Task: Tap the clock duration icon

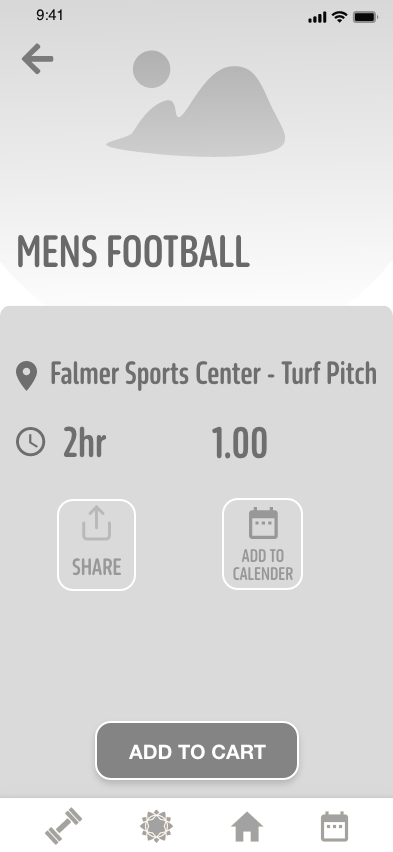Action: point(30,442)
